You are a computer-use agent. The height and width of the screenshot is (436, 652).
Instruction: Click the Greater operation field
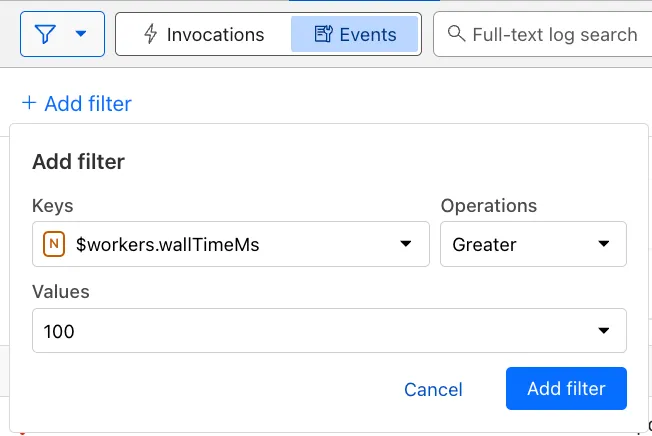515,244
